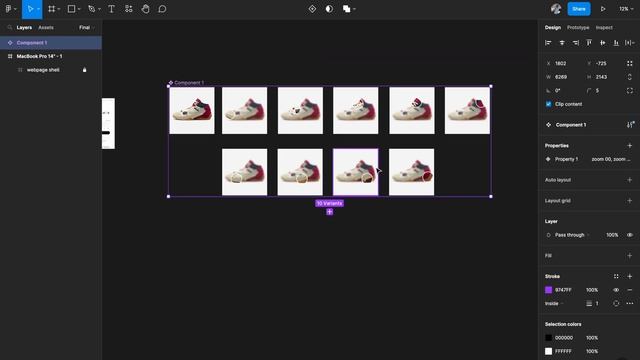This screenshot has height=360, width=640.
Task: Click purple stroke color swatch 9747FF
Action: click(549, 290)
